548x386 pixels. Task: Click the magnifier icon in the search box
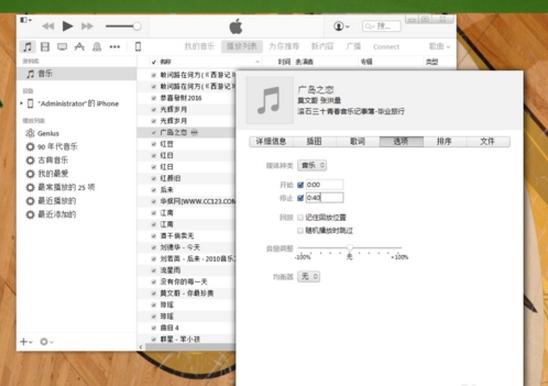click(369, 26)
